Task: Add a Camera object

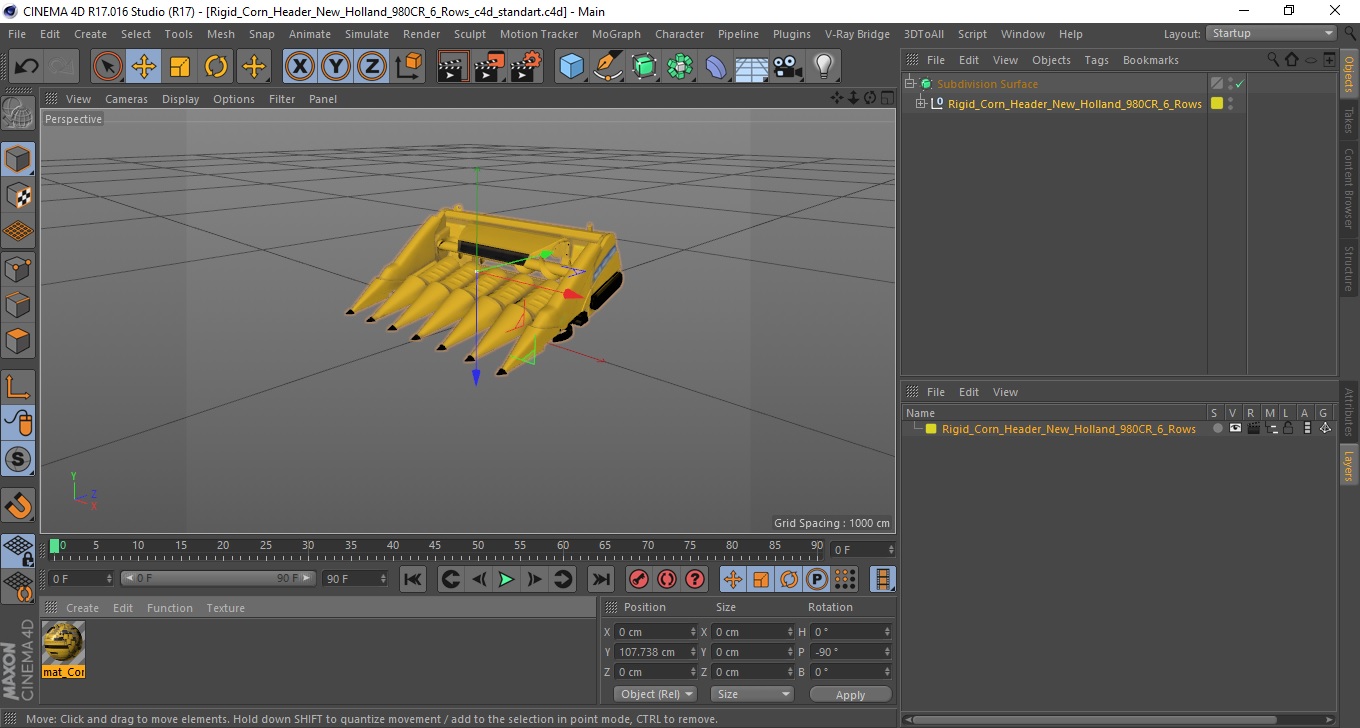Action: point(788,67)
